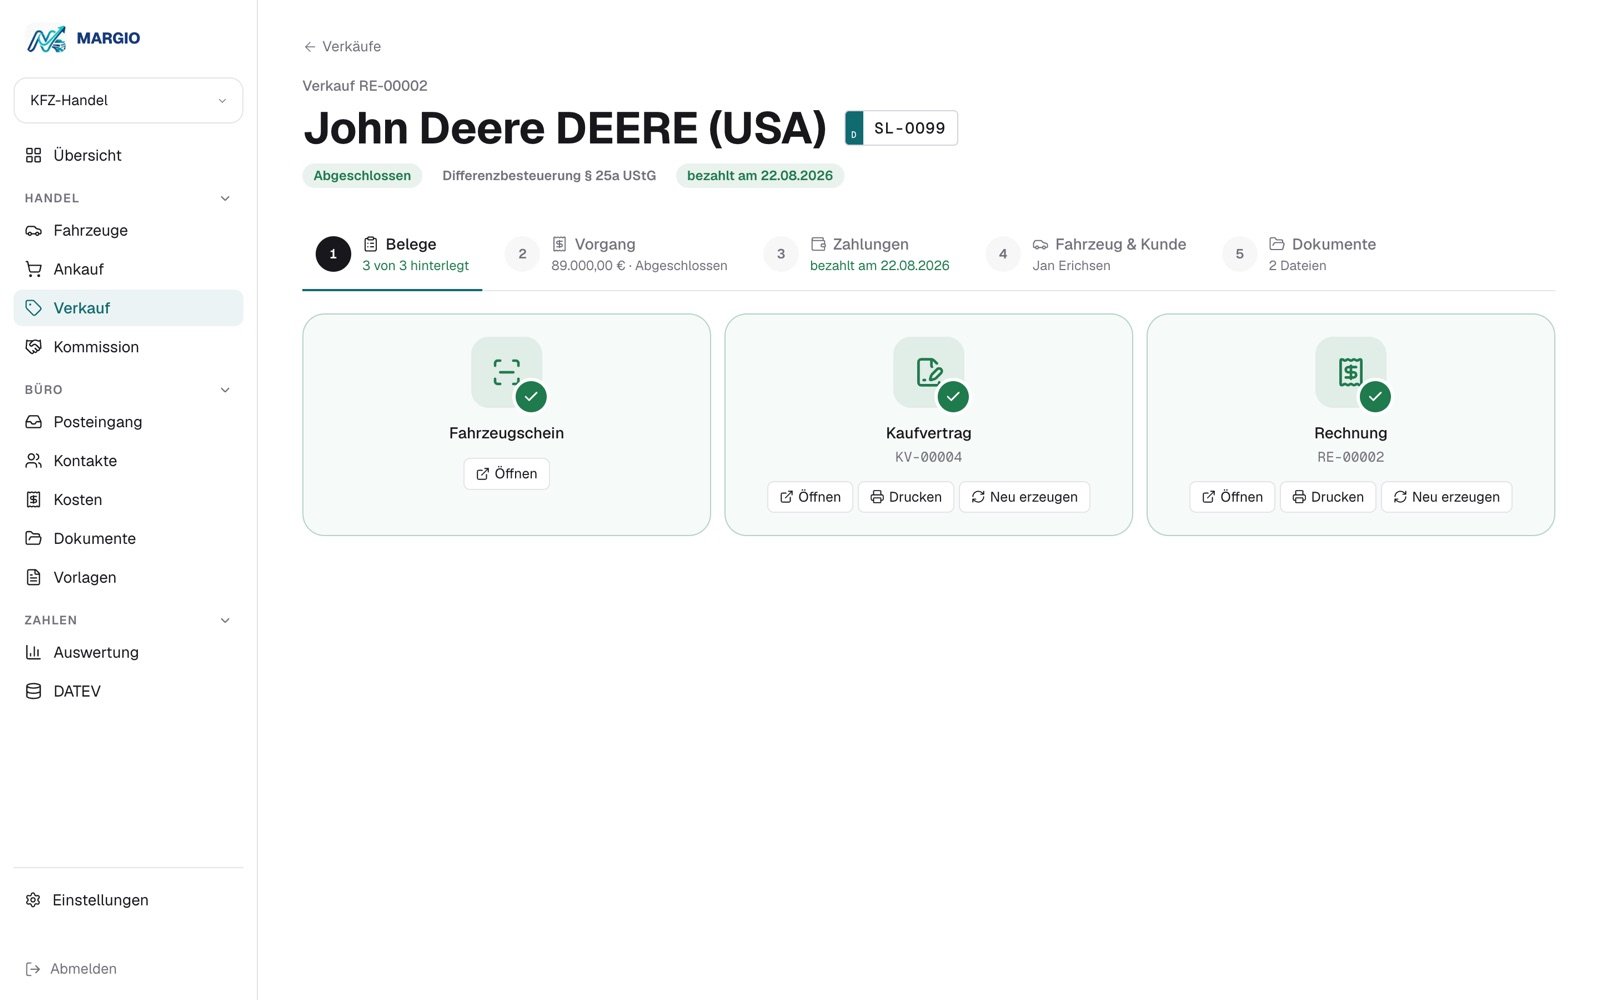Screen dimensions: 1600x1000
Task: Click the Ankauf shopping cart icon
Action: (x=34, y=269)
